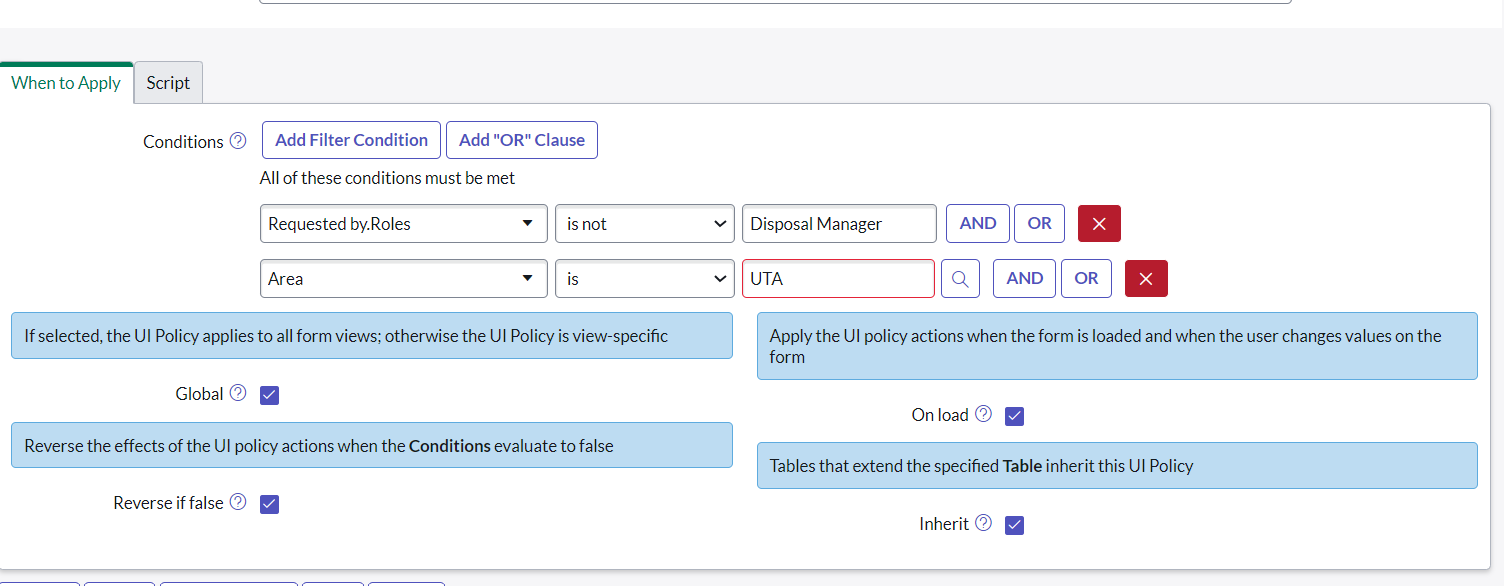
Task: Click the Add Filter Condition button
Action: (x=351, y=140)
